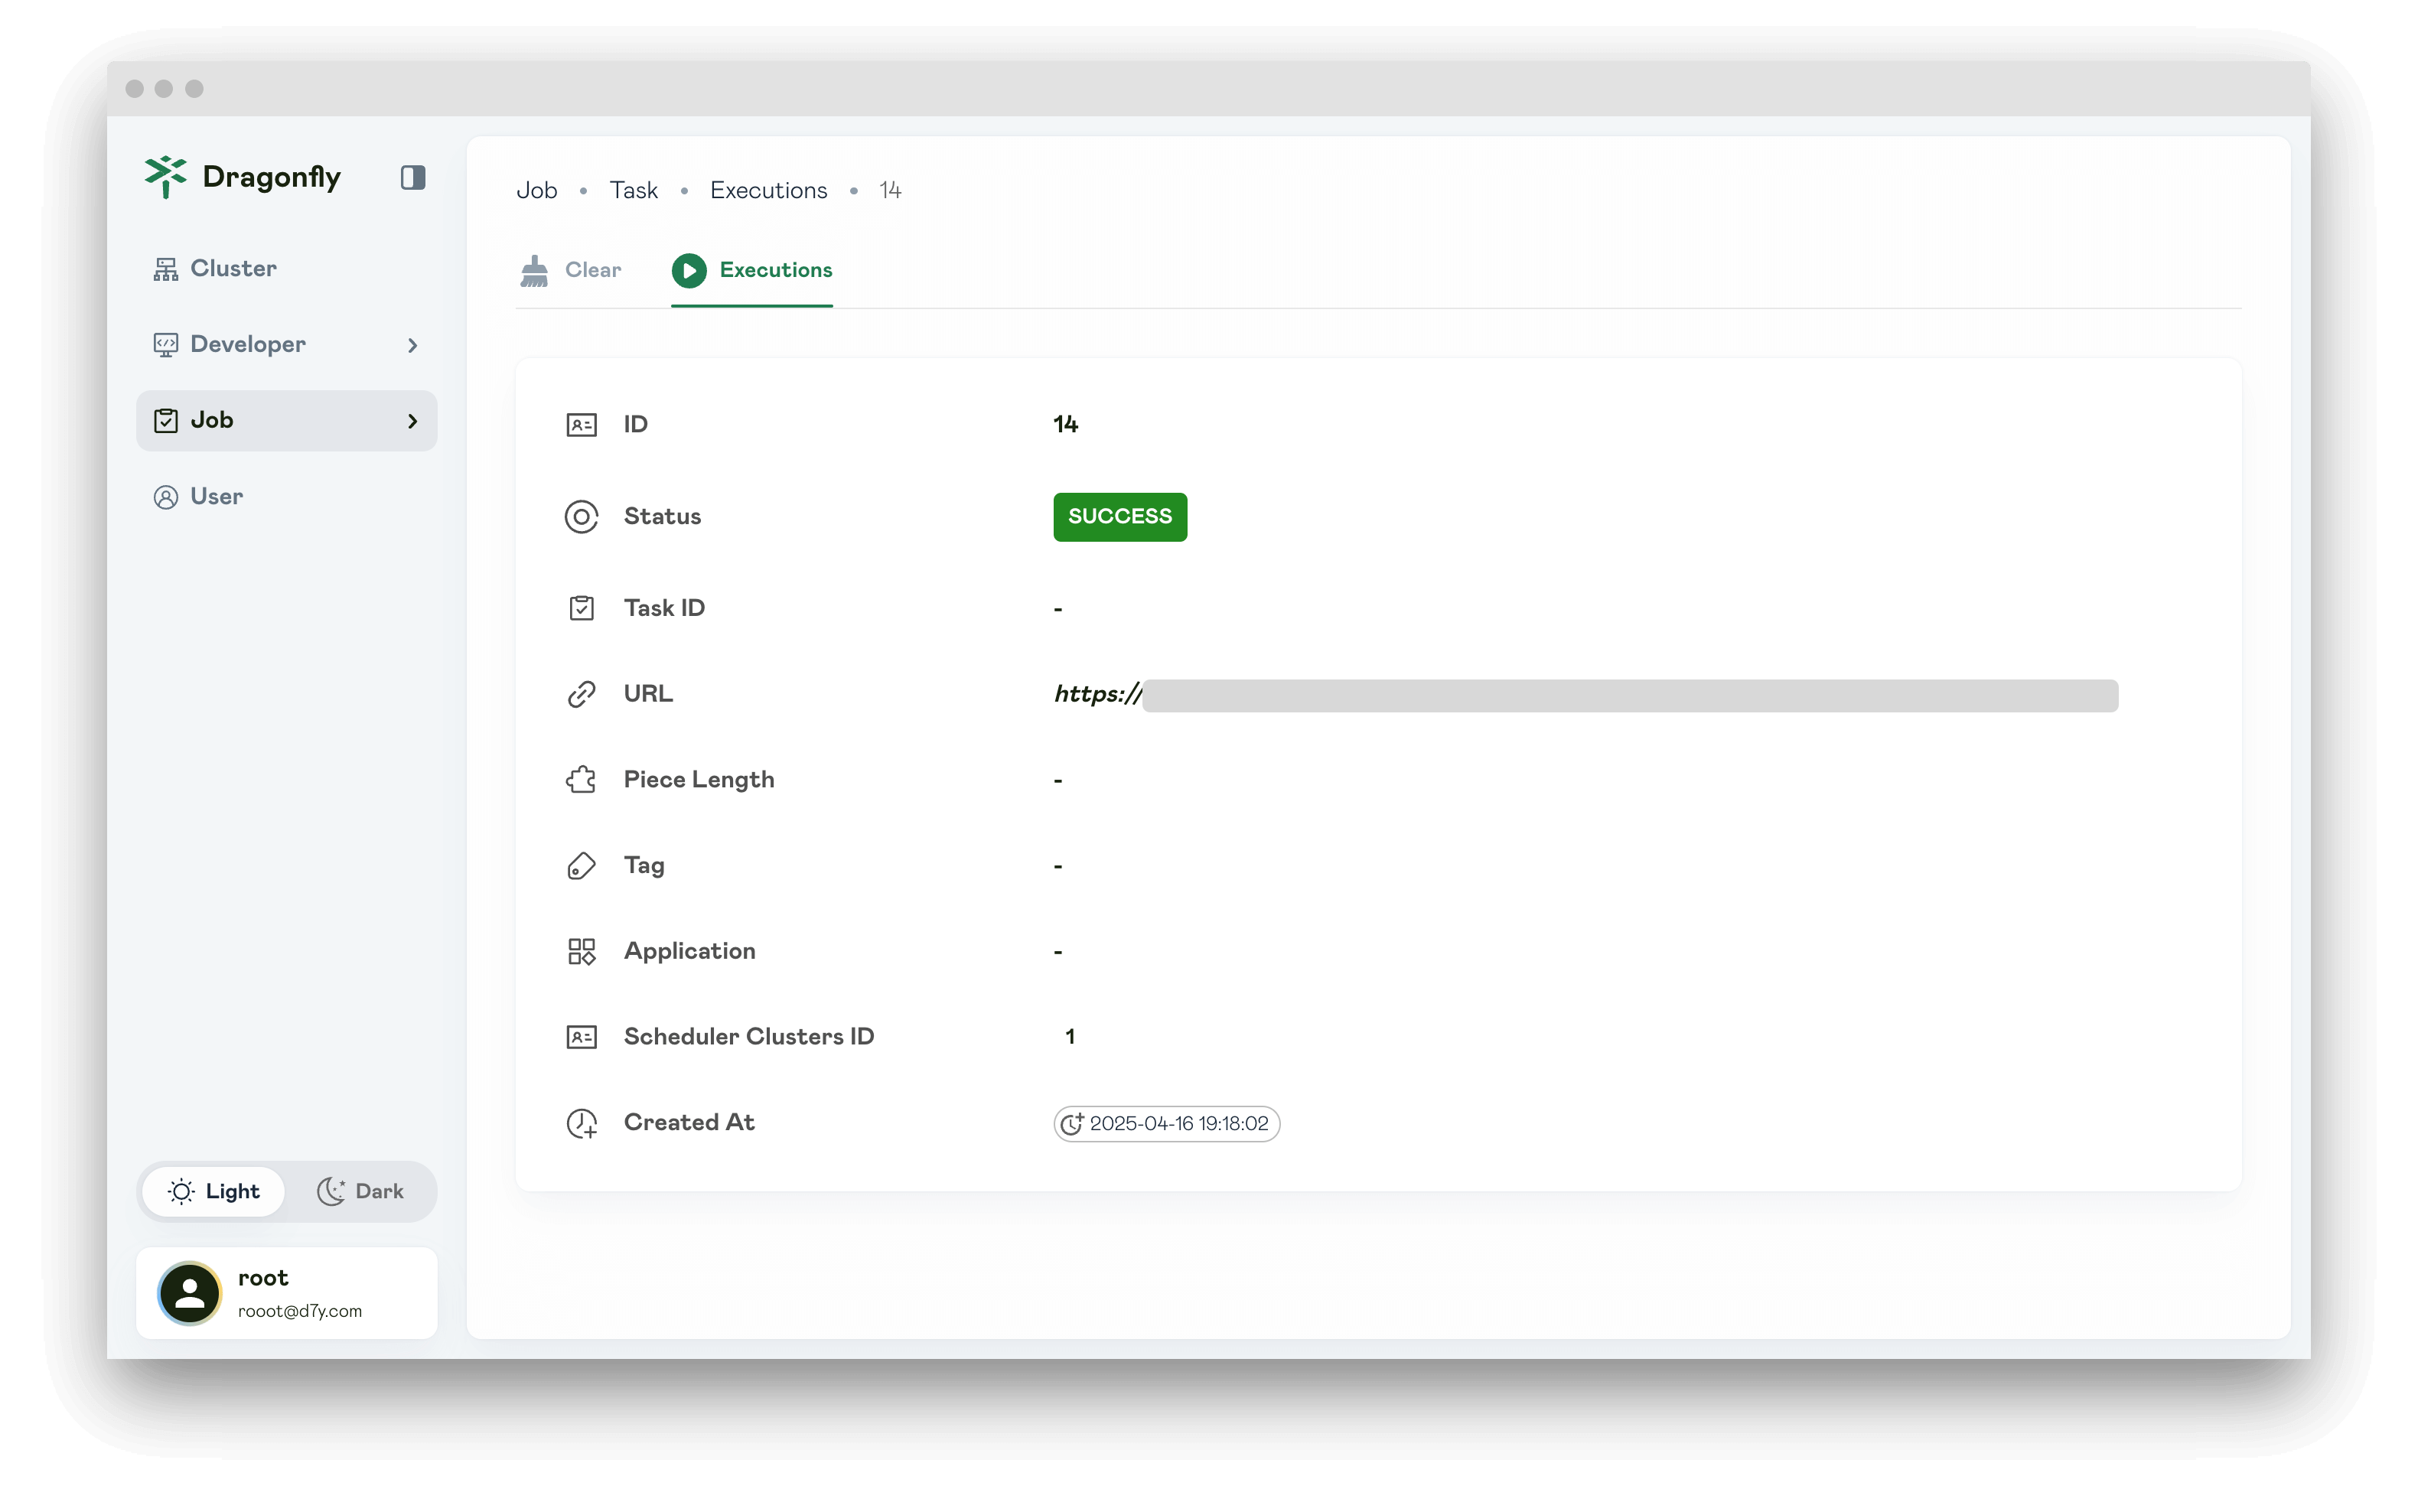This screenshot has height=1512, width=2418.
Task: Select the Job menu item
Action: [x=286, y=421]
